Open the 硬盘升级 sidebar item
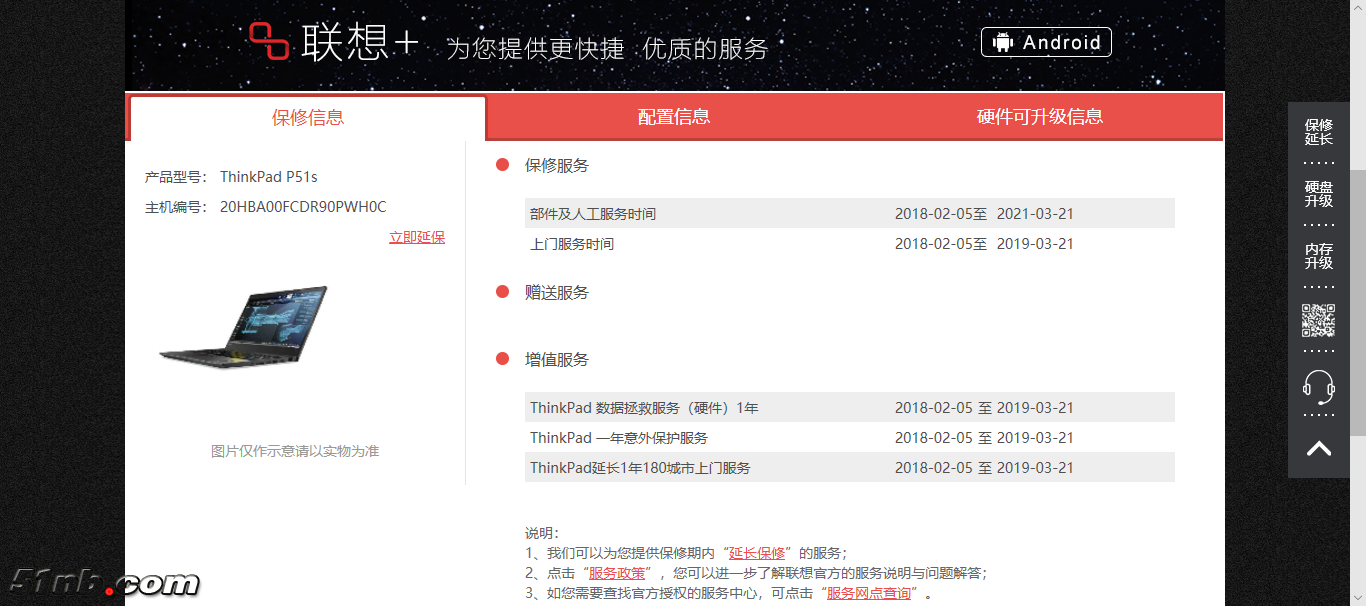Viewport: 1366px width, 606px height. (x=1318, y=194)
